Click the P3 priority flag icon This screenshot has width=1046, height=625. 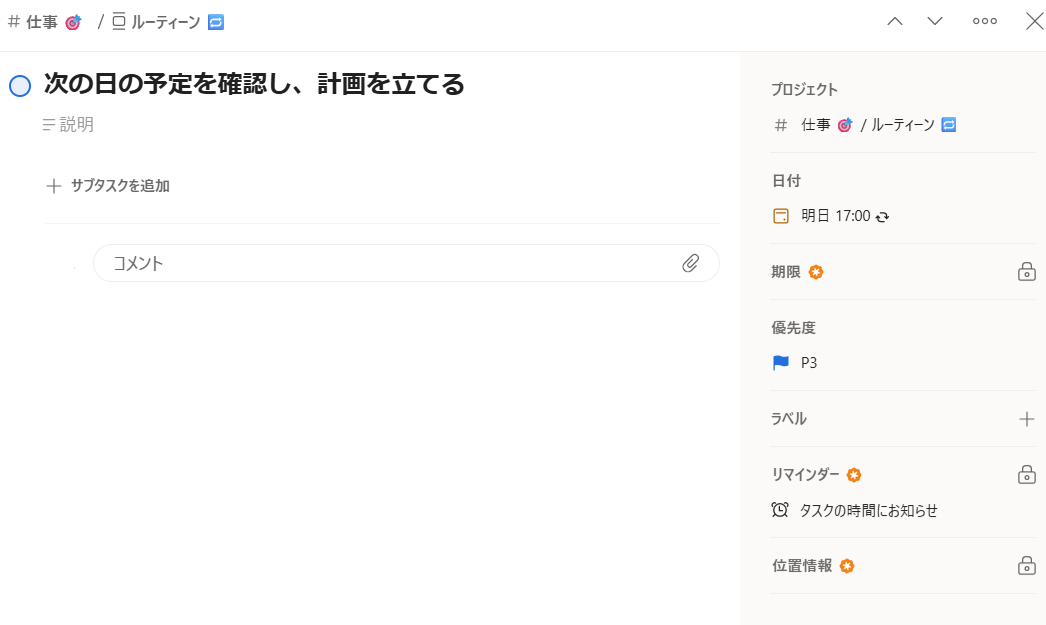[x=780, y=363]
